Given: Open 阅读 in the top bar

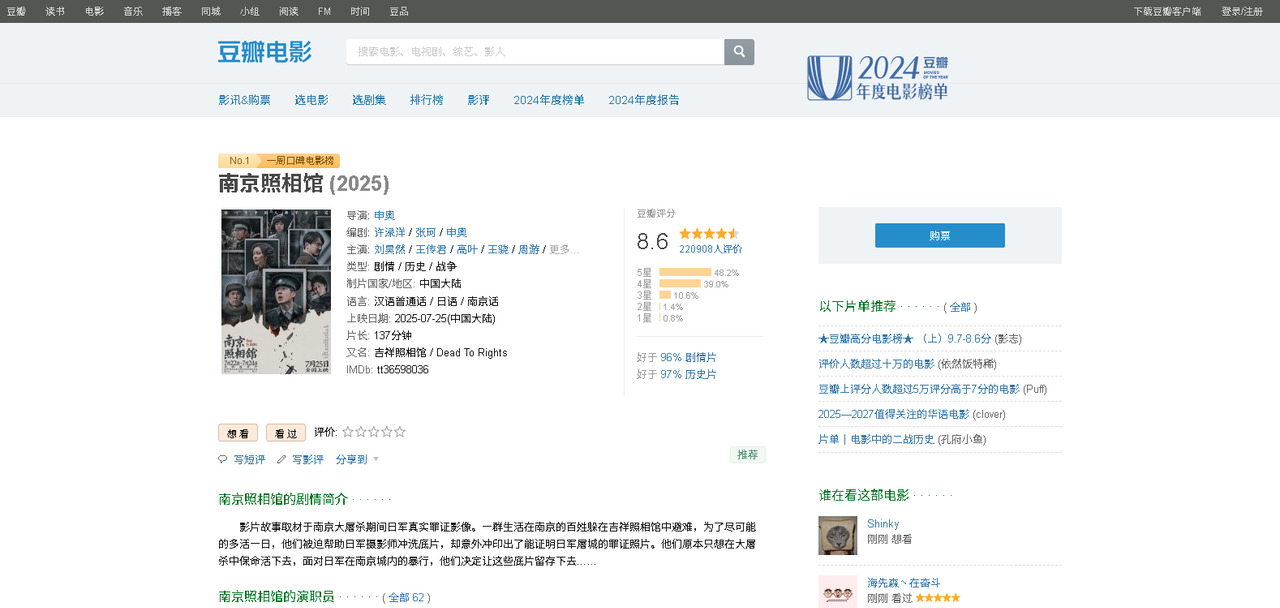Looking at the screenshot, I should (x=289, y=11).
